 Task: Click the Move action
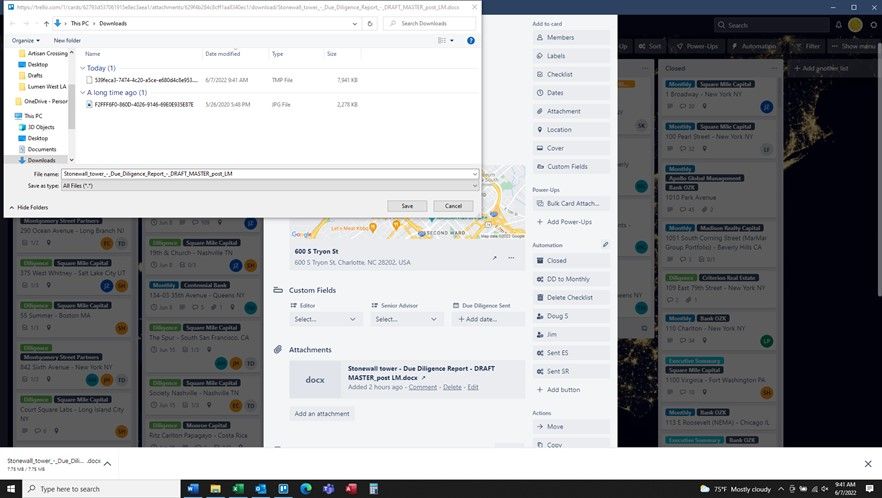coord(571,427)
